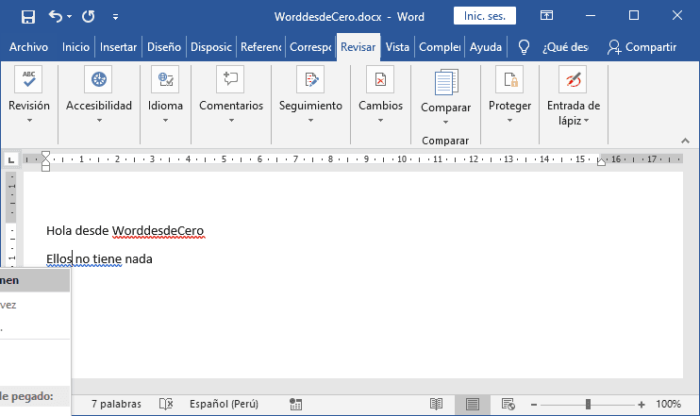Click the zoom out minus button
Image resolution: width=700 pixels, height=416 pixels.
coord(533,405)
